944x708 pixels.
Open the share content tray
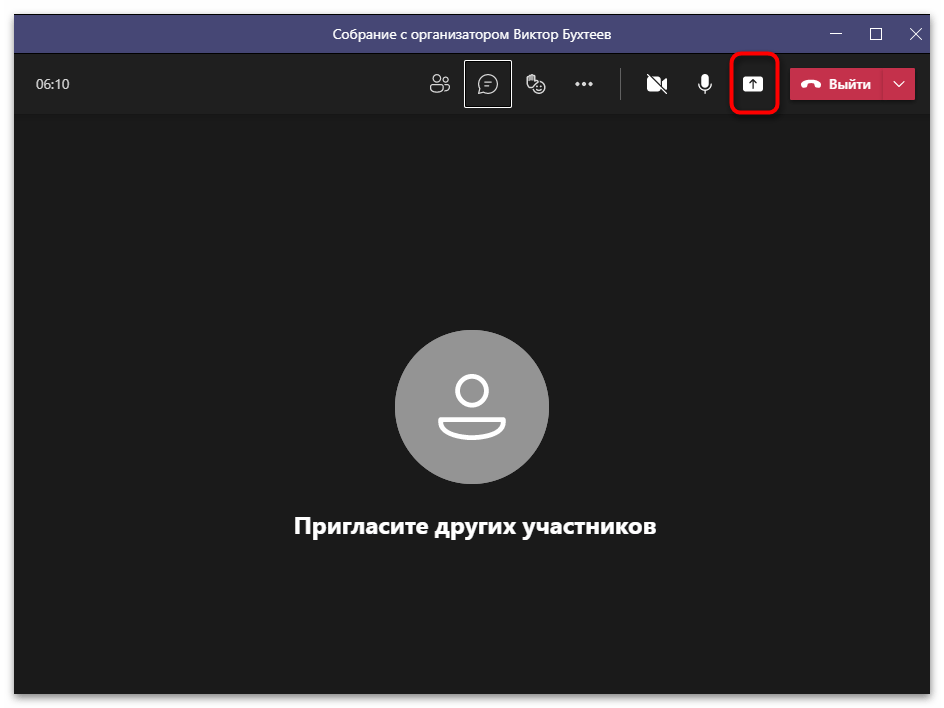point(753,84)
